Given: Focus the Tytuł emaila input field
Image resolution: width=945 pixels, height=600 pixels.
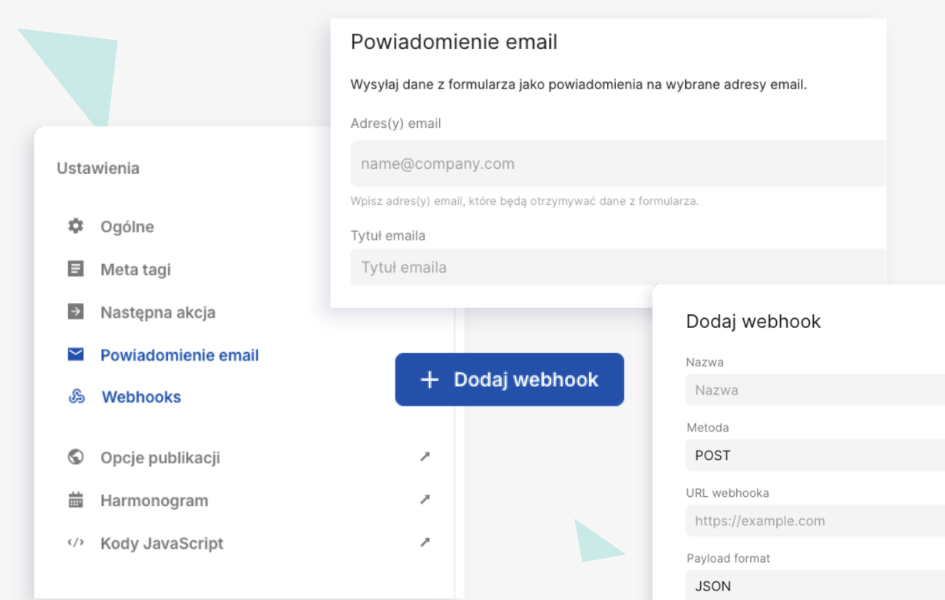Looking at the screenshot, I should pyautogui.click(x=618, y=267).
